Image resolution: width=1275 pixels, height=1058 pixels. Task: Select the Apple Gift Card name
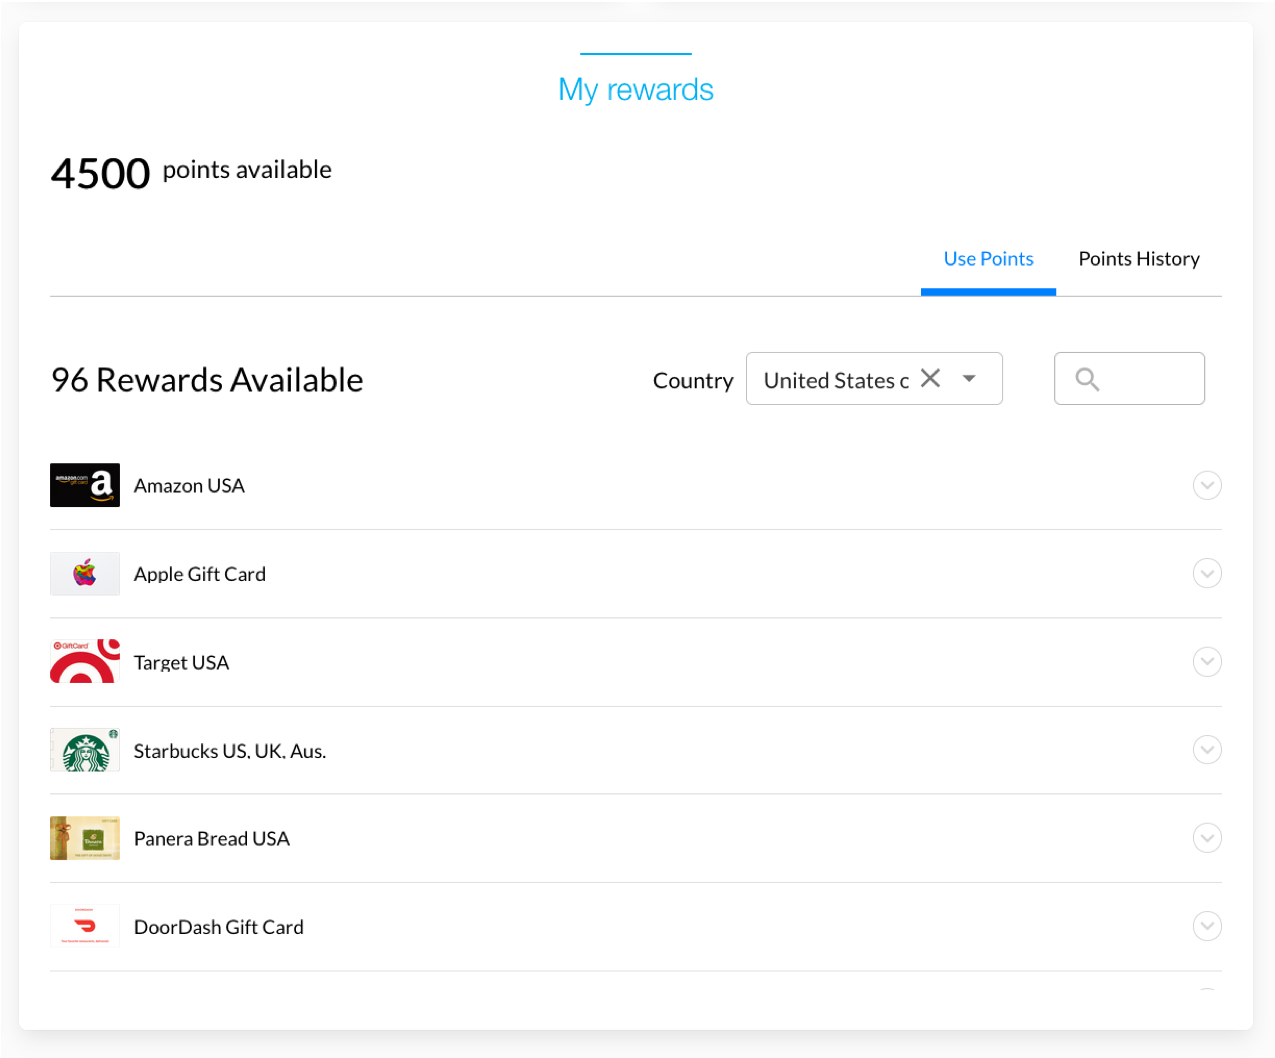point(200,574)
